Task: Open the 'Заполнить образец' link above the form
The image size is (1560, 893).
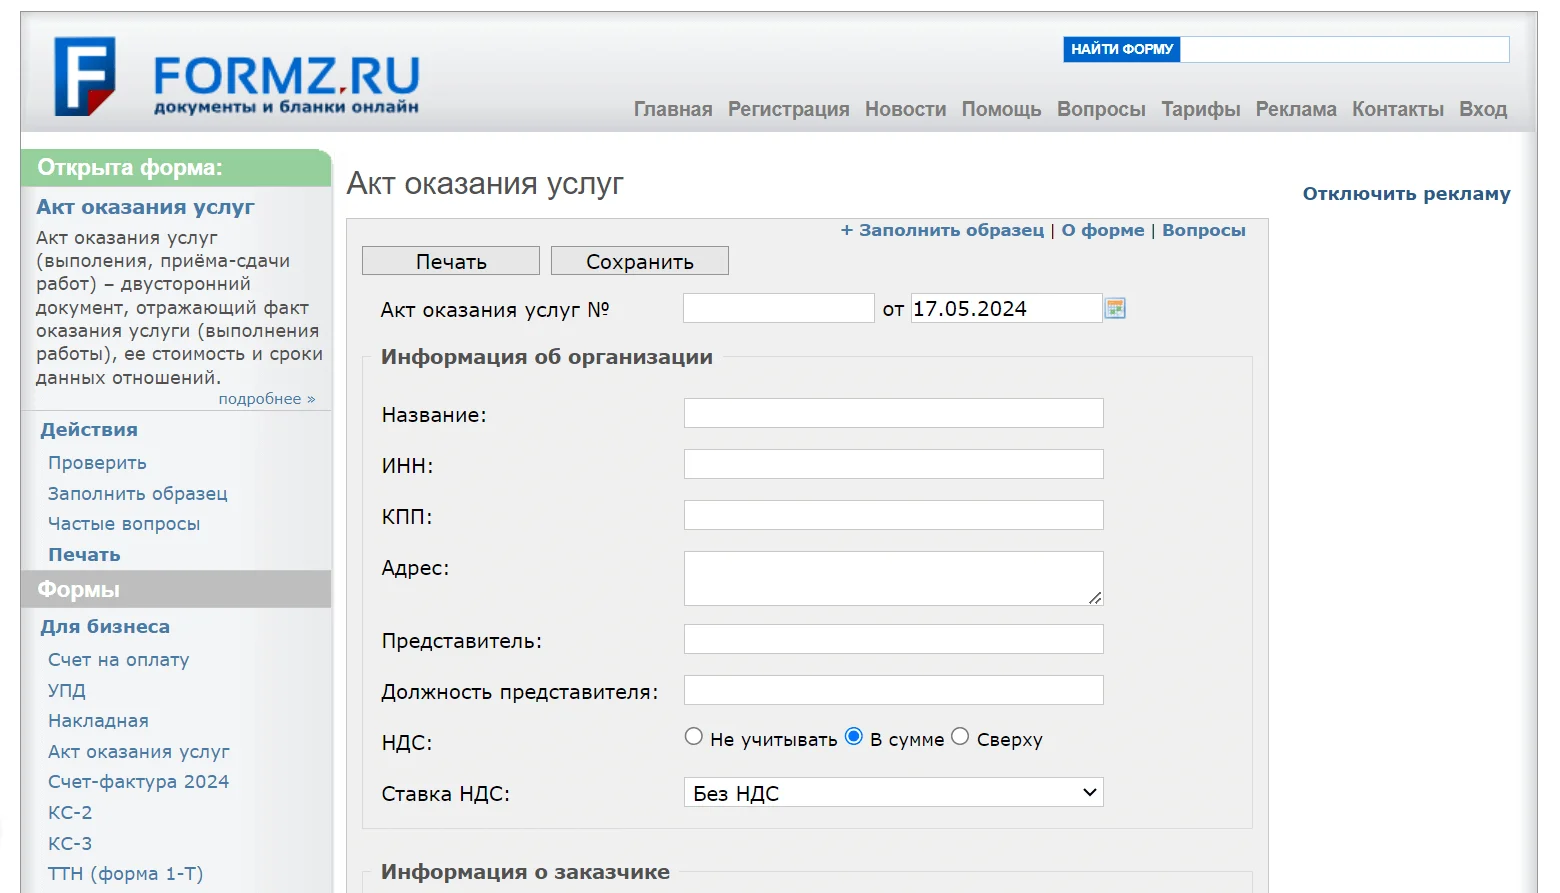Action: (x=950, y=230)
